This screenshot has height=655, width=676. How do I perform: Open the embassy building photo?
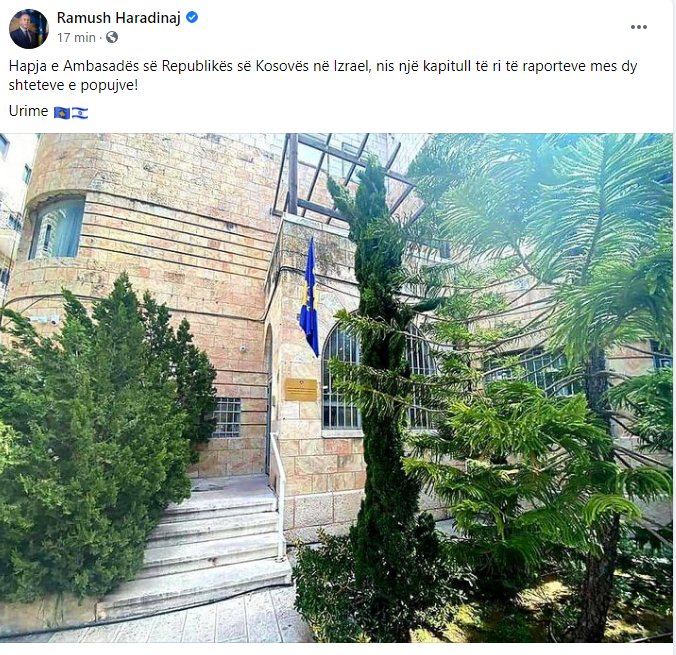[336, 388]
